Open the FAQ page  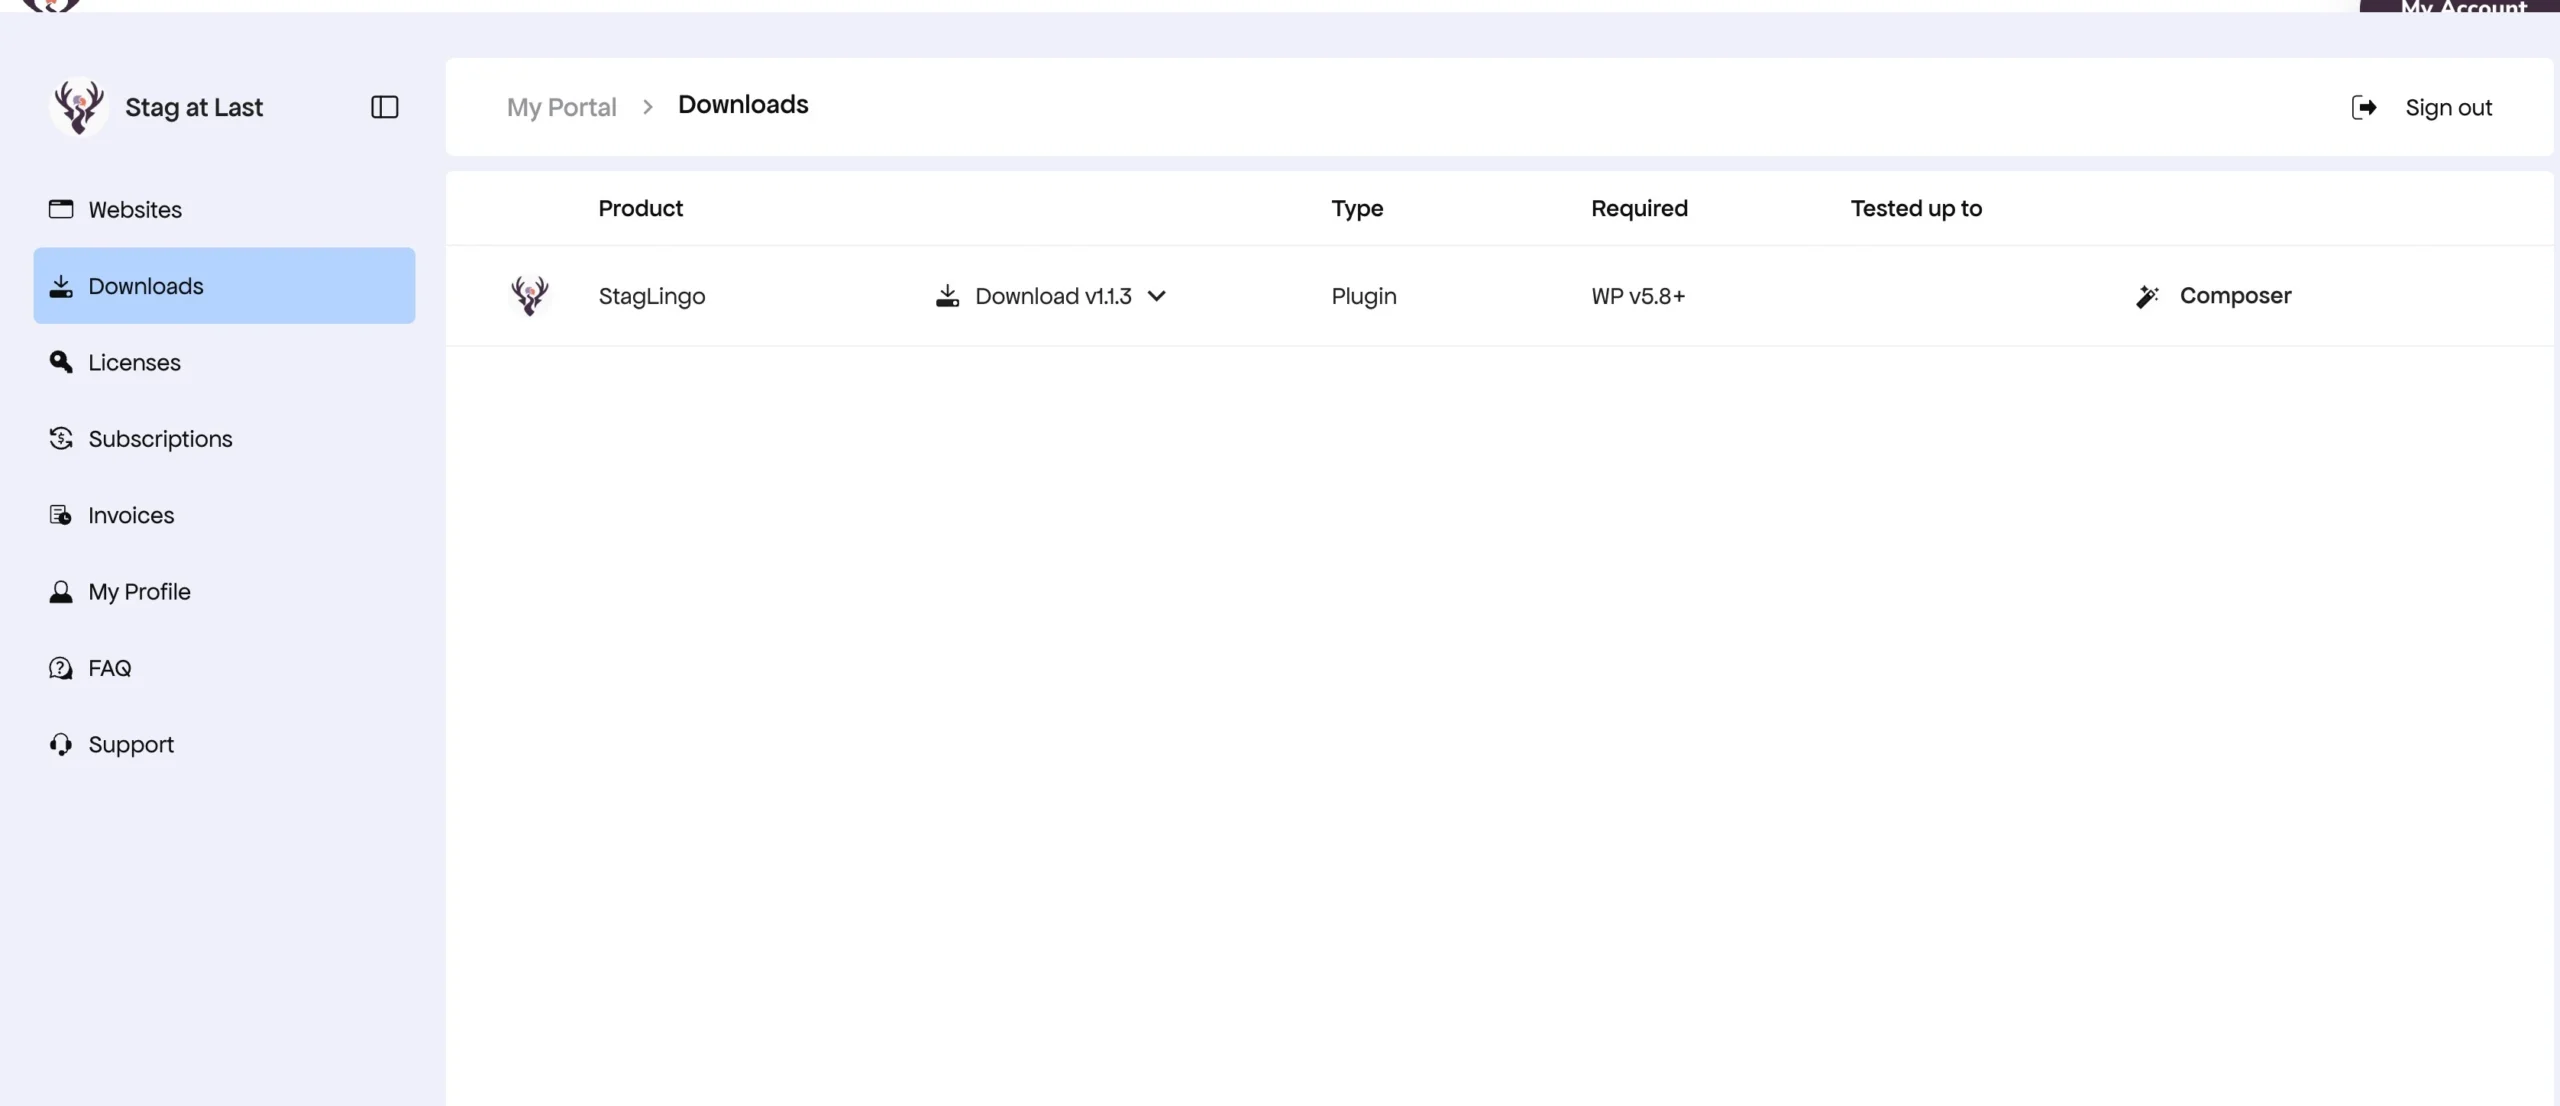pos(224,668)
